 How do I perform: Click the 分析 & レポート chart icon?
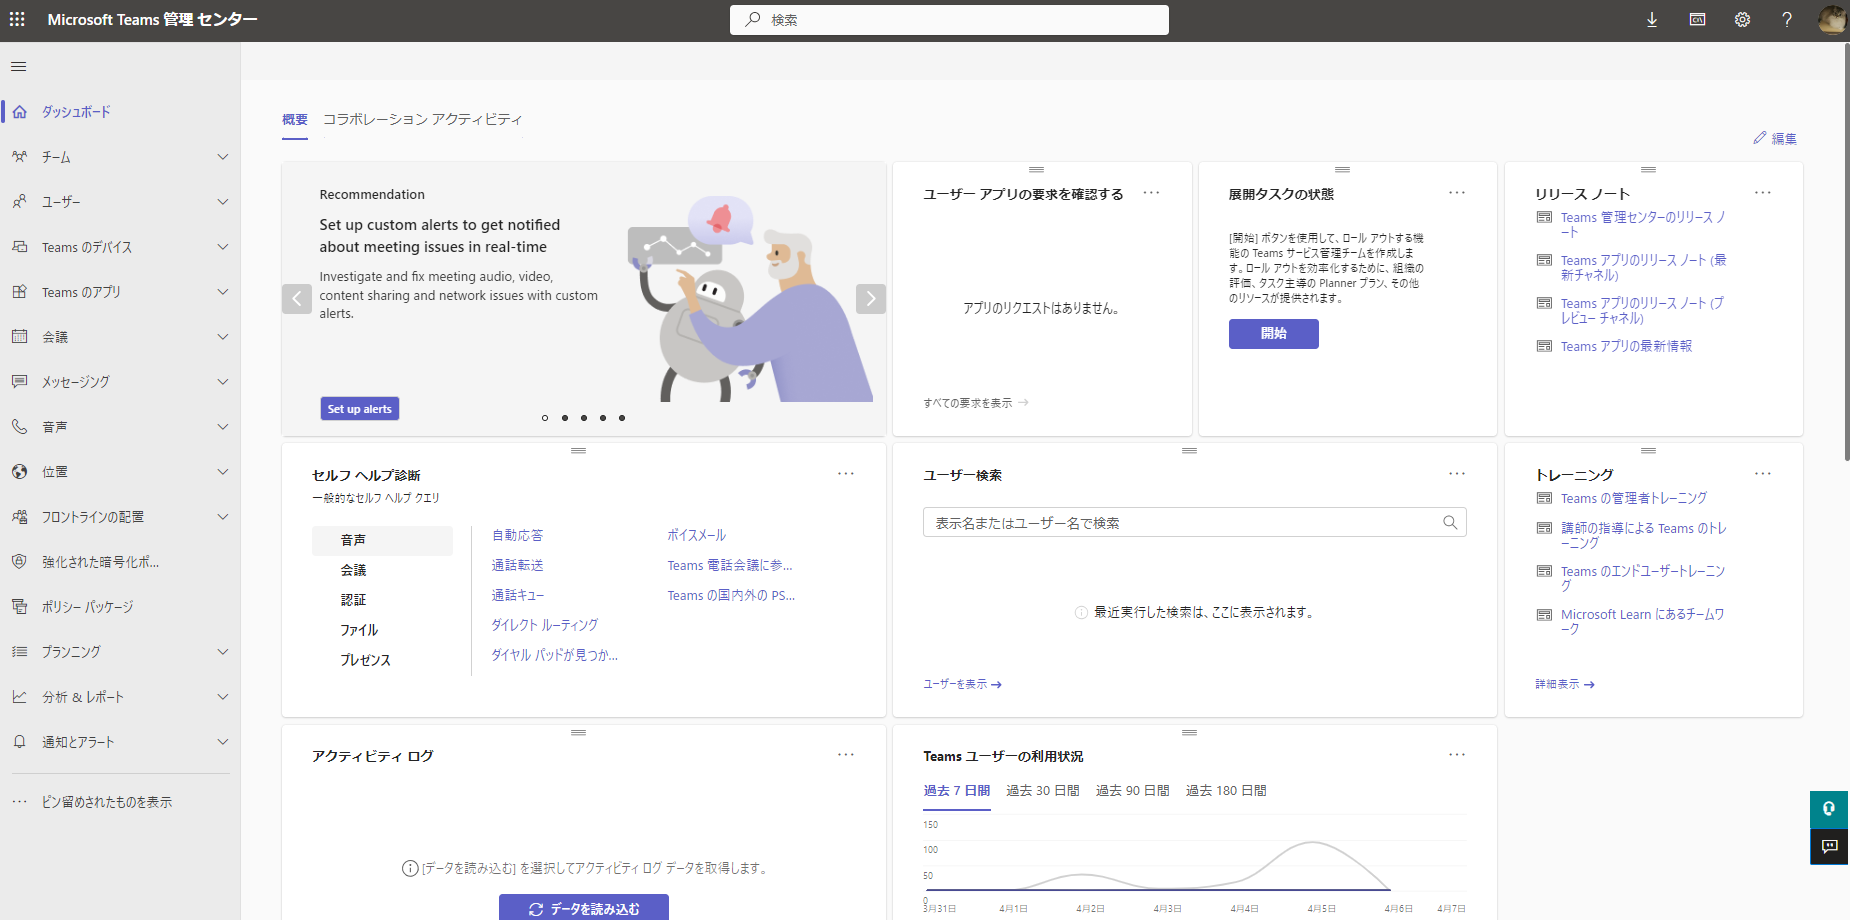pos(20,697)
